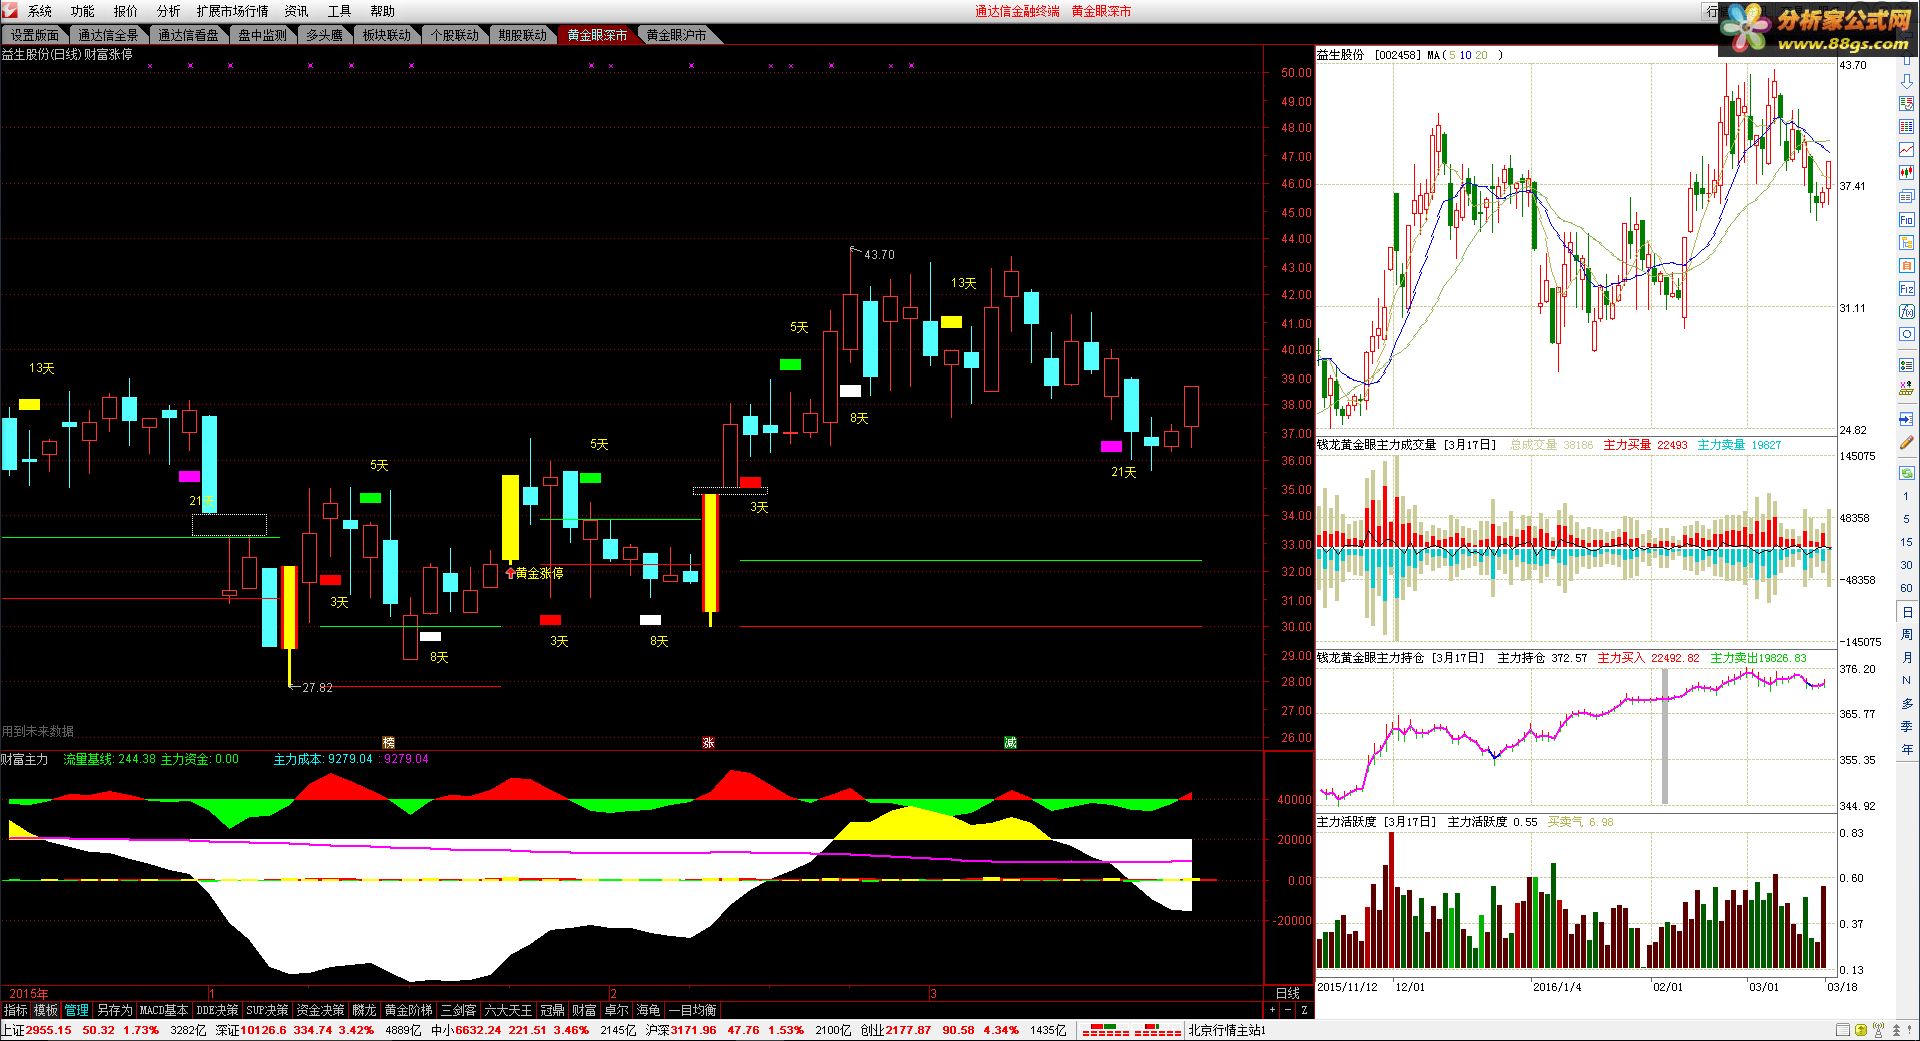Switch to 15-minute period in sidebar
Image resolution: width=1920 pixels, height=1041 pixels.
tap(1906, 542)
